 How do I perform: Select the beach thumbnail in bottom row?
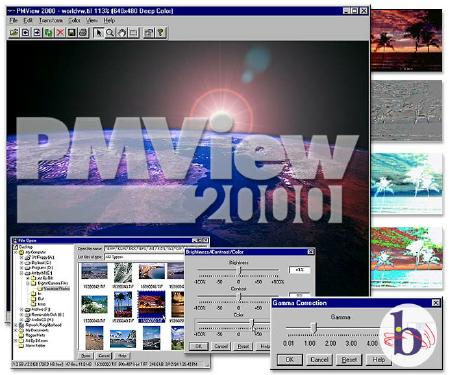94,337
